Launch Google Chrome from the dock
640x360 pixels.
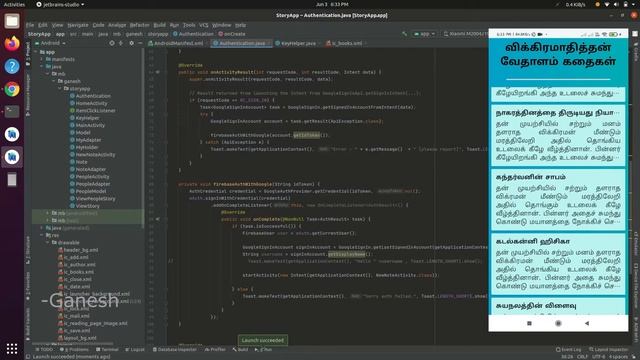coord(12,89)
